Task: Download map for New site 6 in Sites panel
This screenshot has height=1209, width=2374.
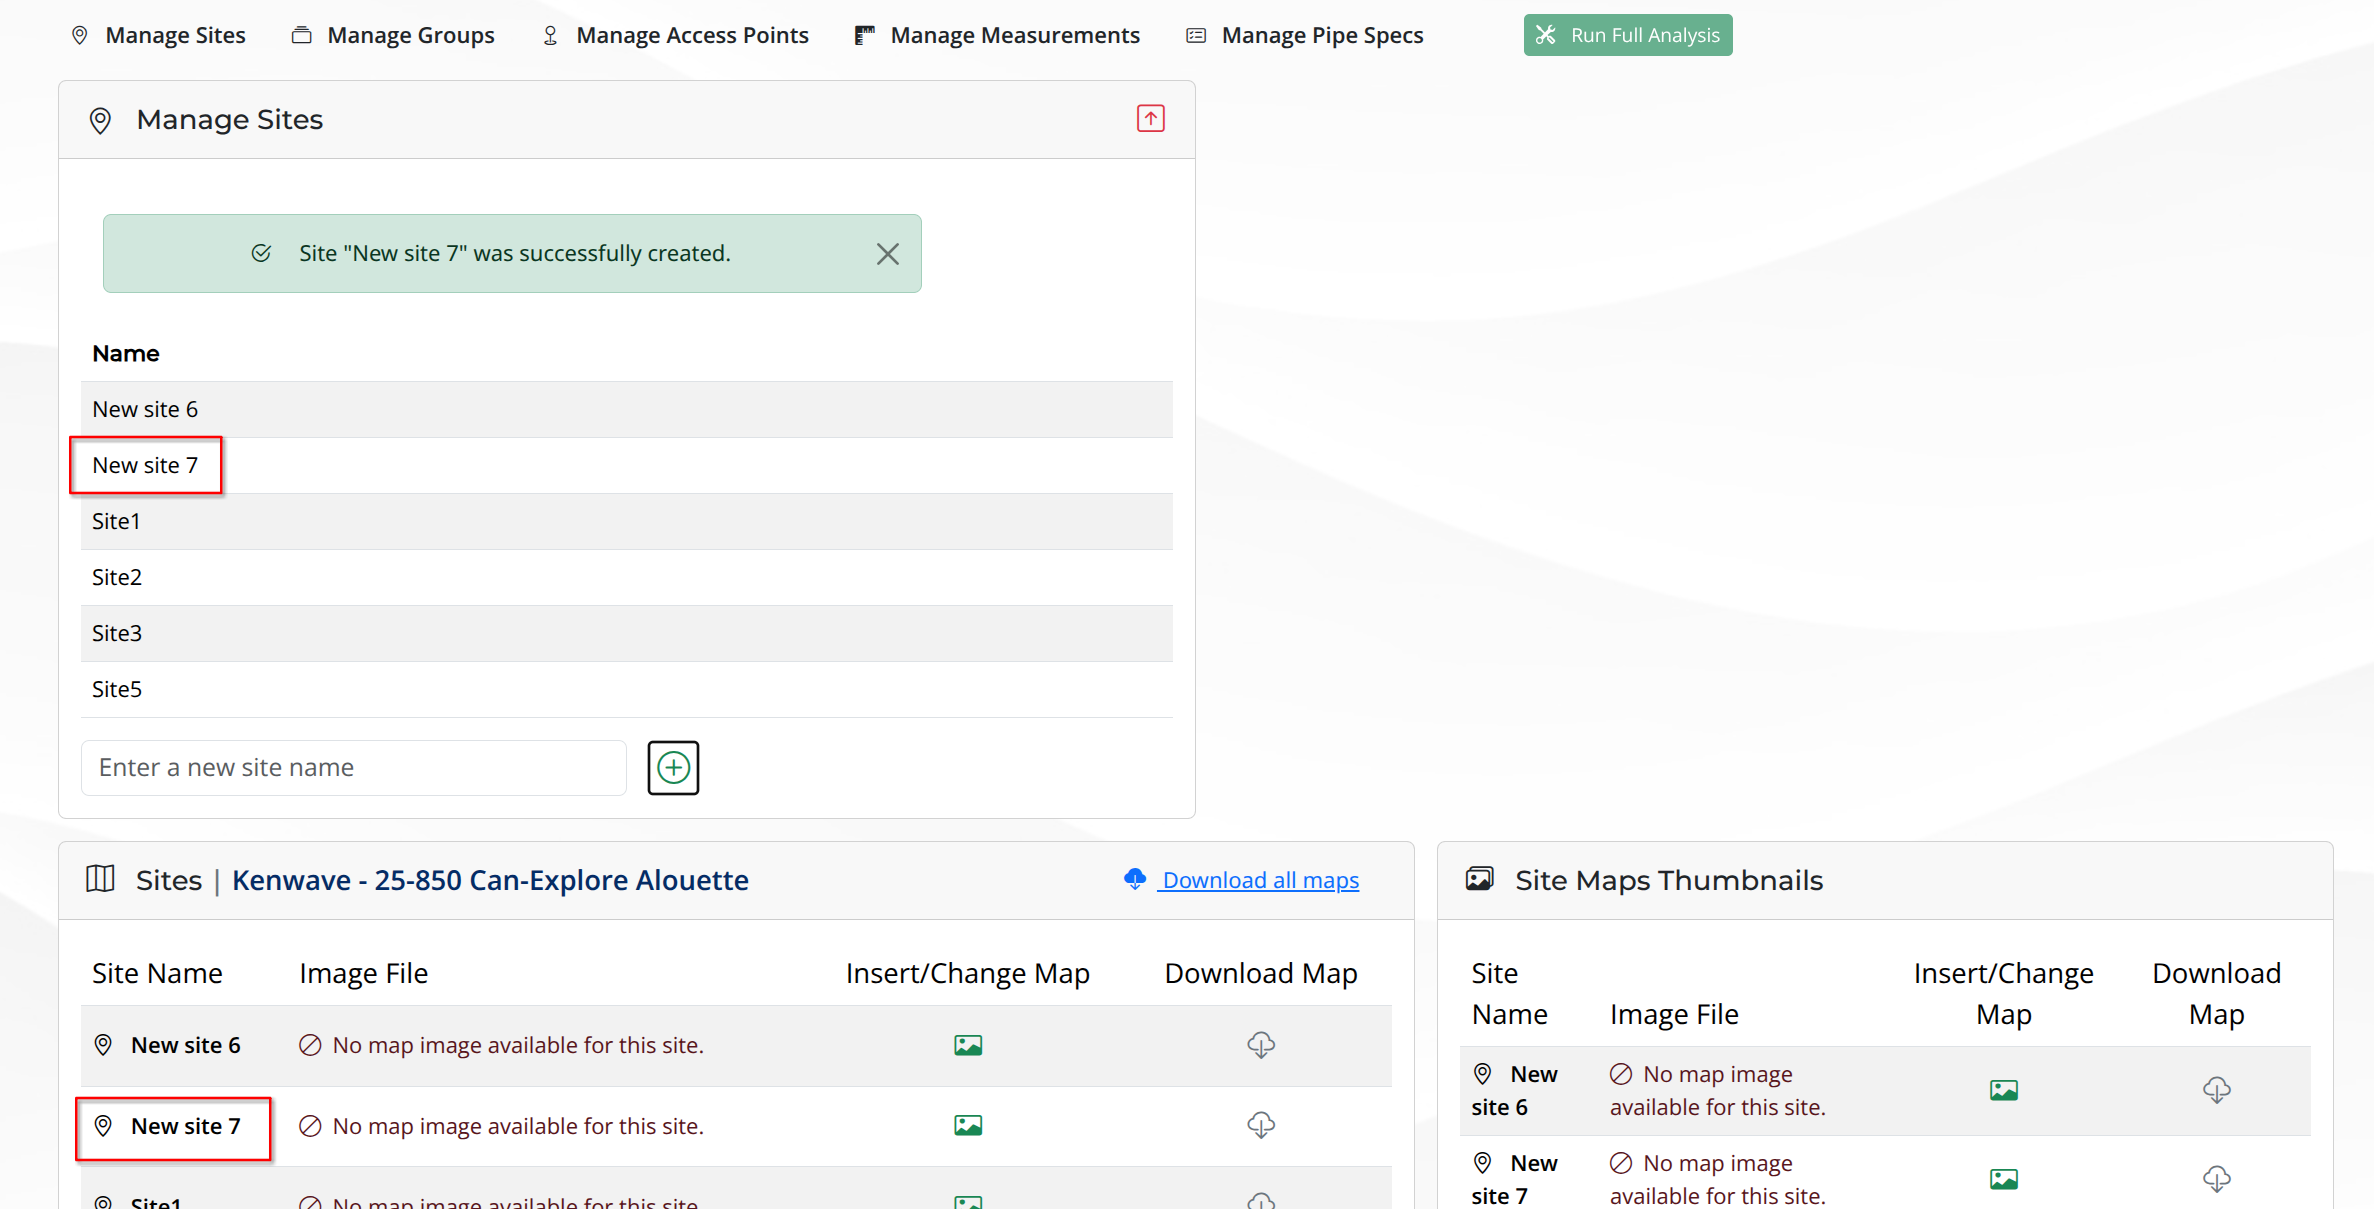Action: coord(1261,1045)
